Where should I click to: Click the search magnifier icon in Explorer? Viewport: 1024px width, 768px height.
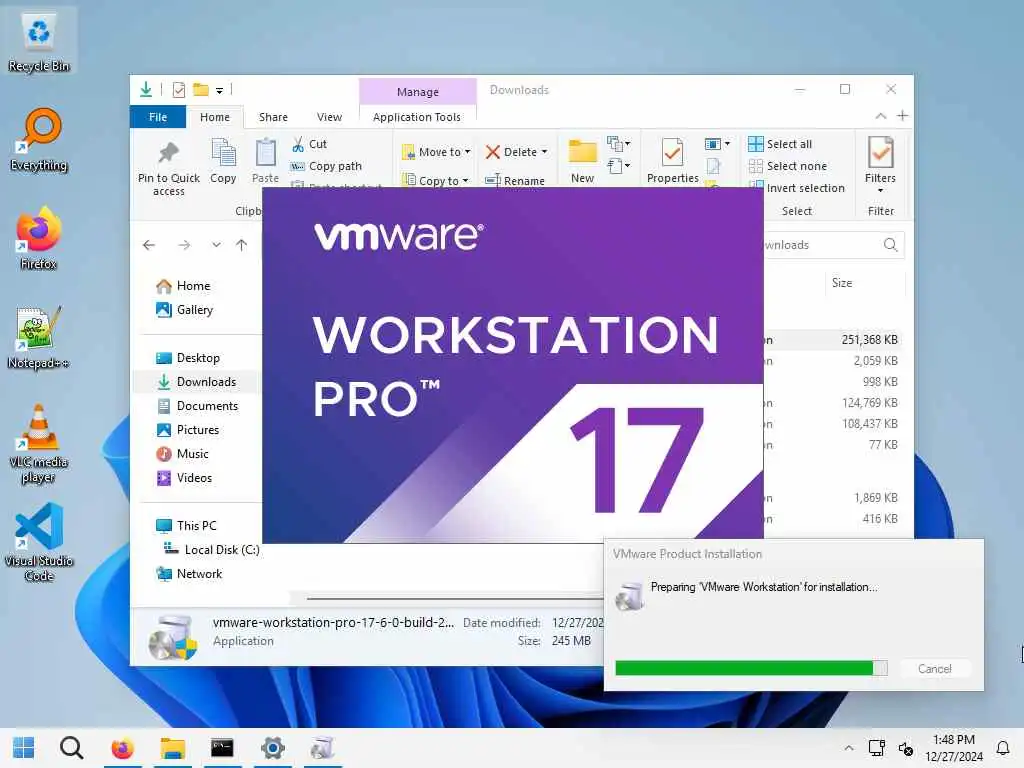(890, 245)
